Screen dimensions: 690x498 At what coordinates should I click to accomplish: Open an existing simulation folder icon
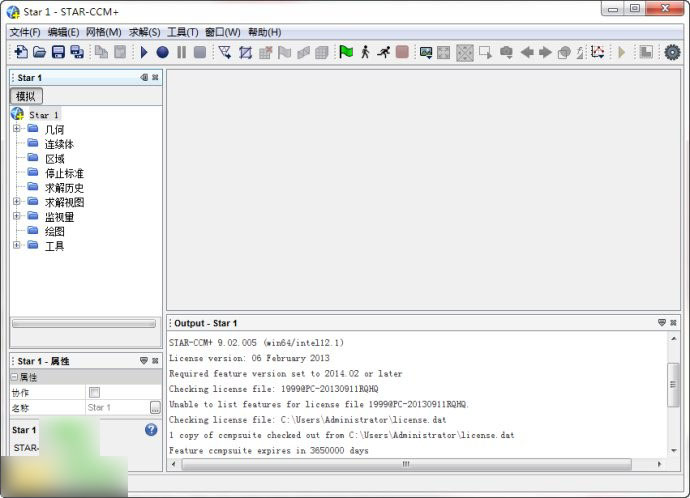[40, 52]
